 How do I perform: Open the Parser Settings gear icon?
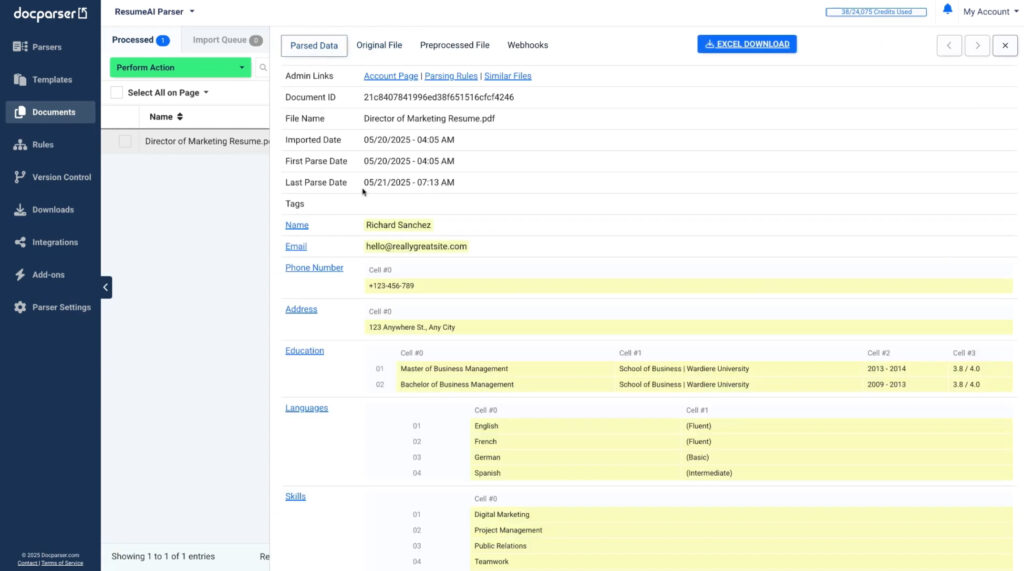pos(20,307)
